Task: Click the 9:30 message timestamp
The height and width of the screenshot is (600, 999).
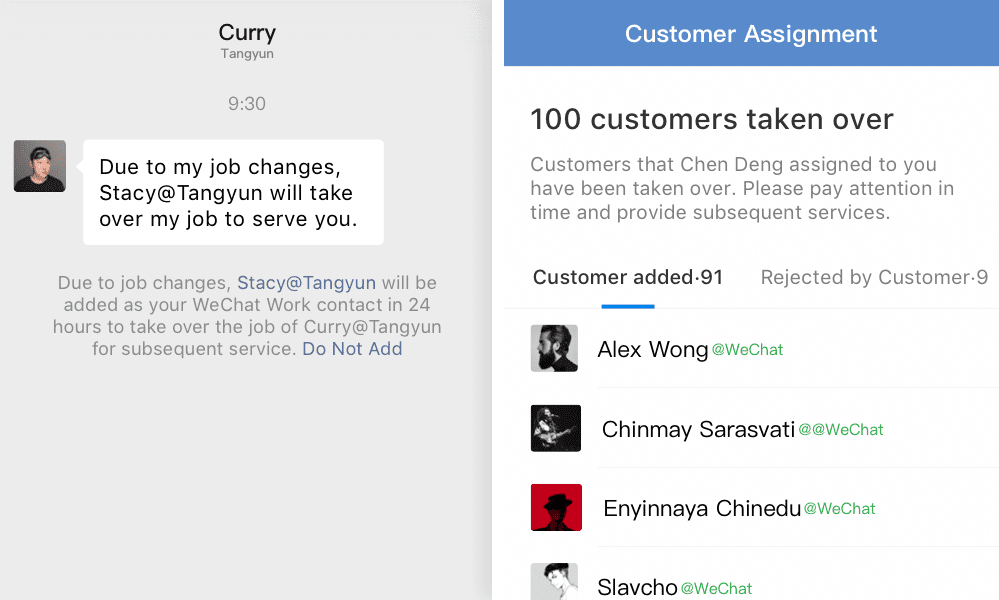Action: pos(247,103)
